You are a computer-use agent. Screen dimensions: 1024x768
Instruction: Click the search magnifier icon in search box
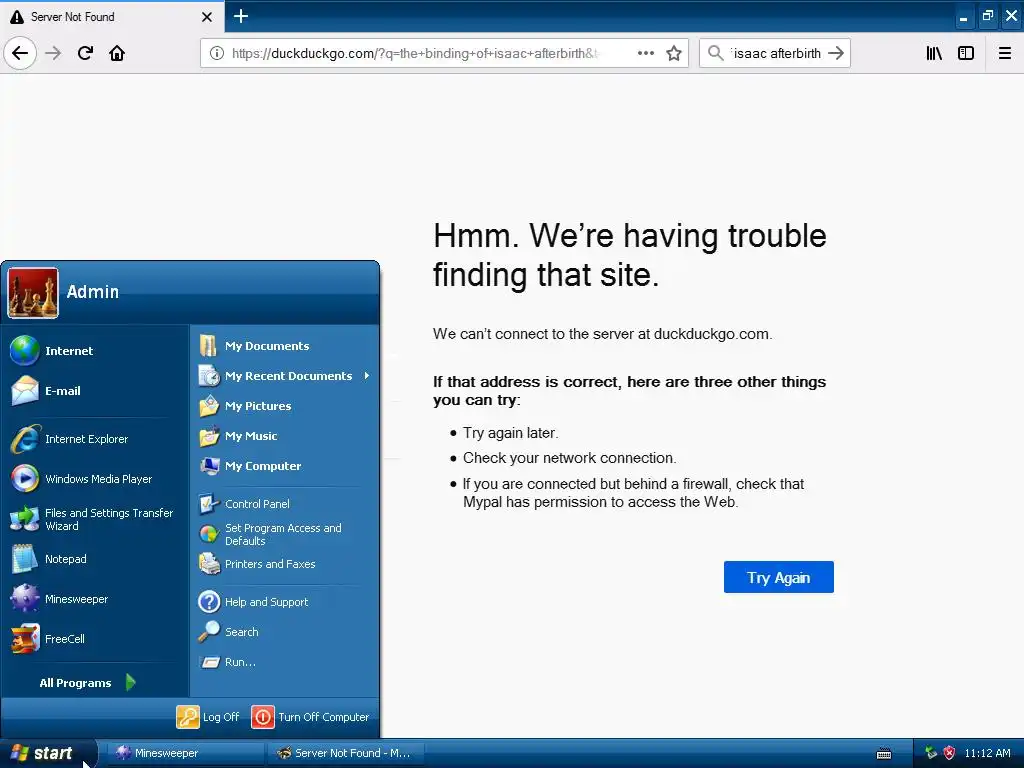tap(716, 53)
